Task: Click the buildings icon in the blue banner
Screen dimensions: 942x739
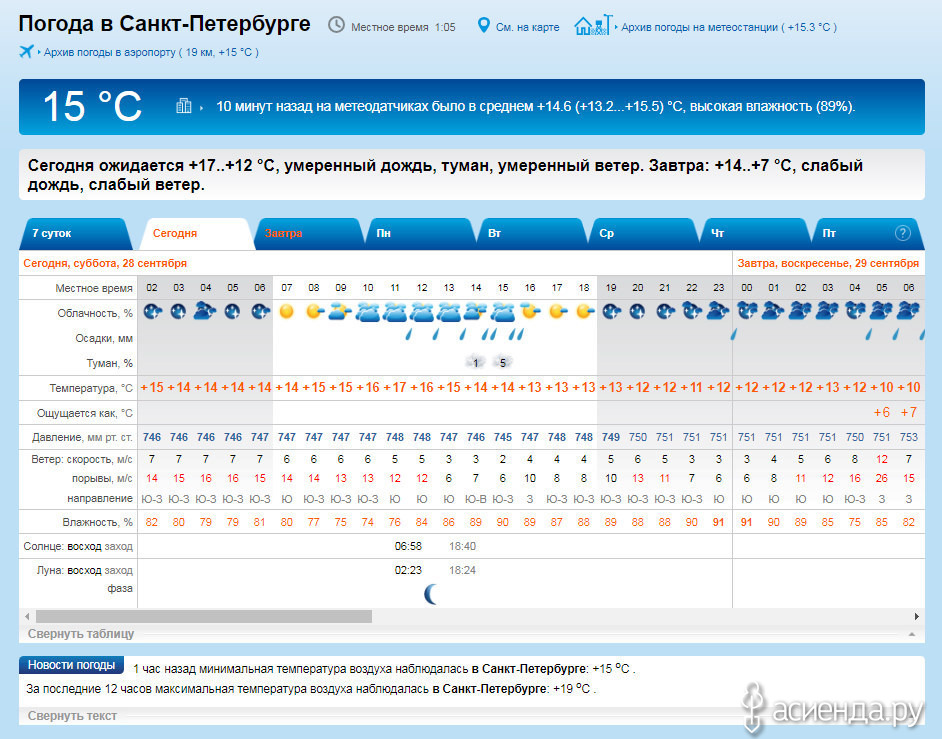Action: point(184,106)
